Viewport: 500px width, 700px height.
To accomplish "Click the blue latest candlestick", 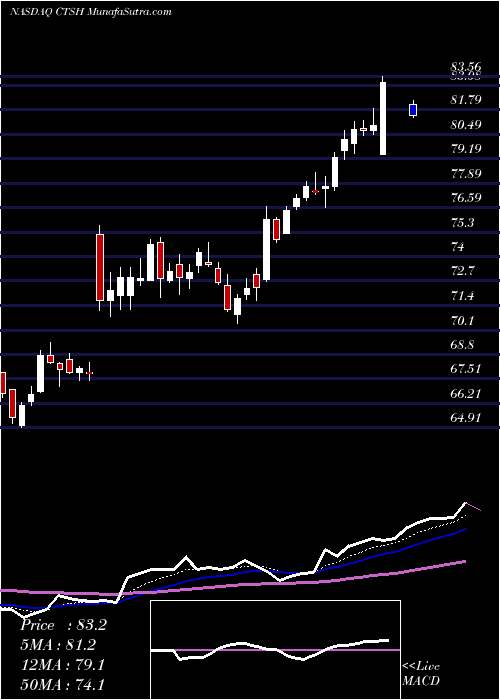I will tap(413, 109).
